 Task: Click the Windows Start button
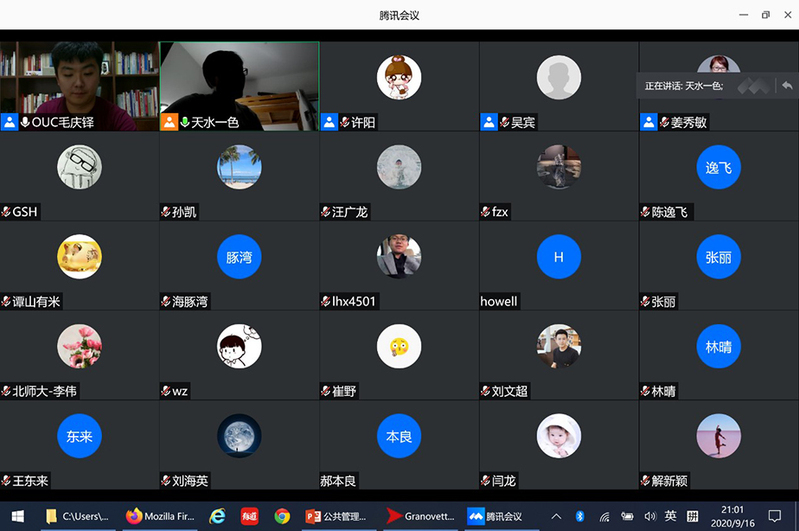17,516
